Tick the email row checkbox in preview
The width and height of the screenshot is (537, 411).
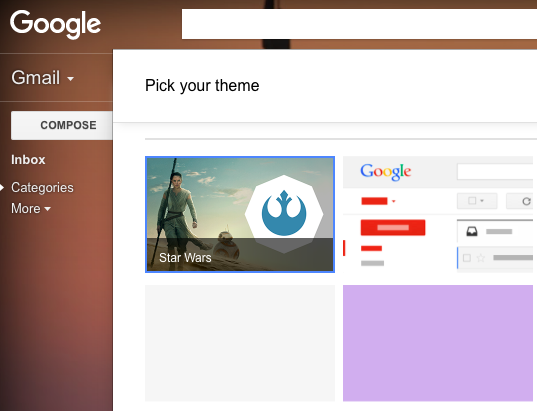(x=466, y=258)
